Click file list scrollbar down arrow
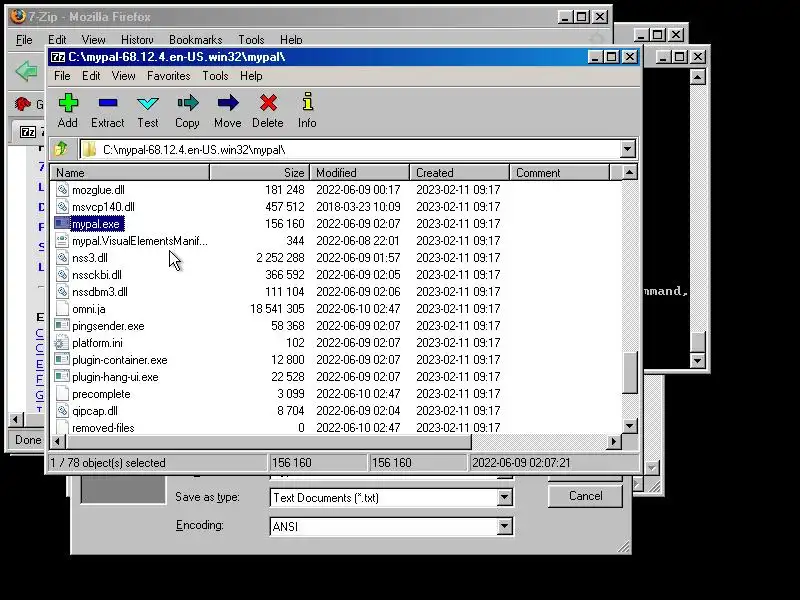Viewport: 800px width, 600px height. [630, 426]
